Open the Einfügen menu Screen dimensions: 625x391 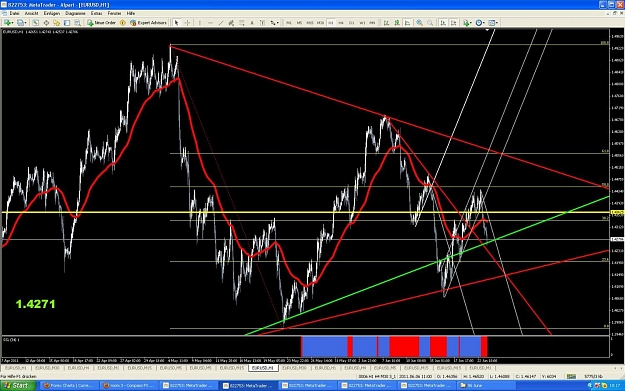click(51, 13)
